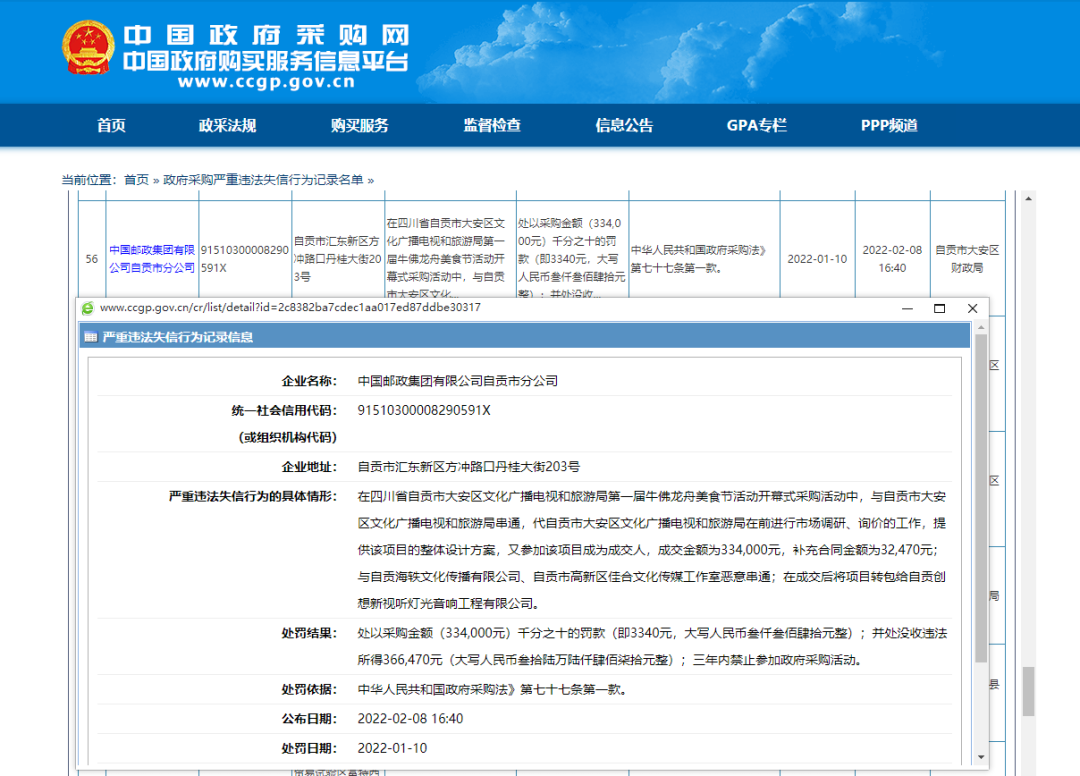Go to 监督检查 in navigation bar
The height and width of the screenshot is (776, 1080).
pyautogui.click(x=491, y=125)
